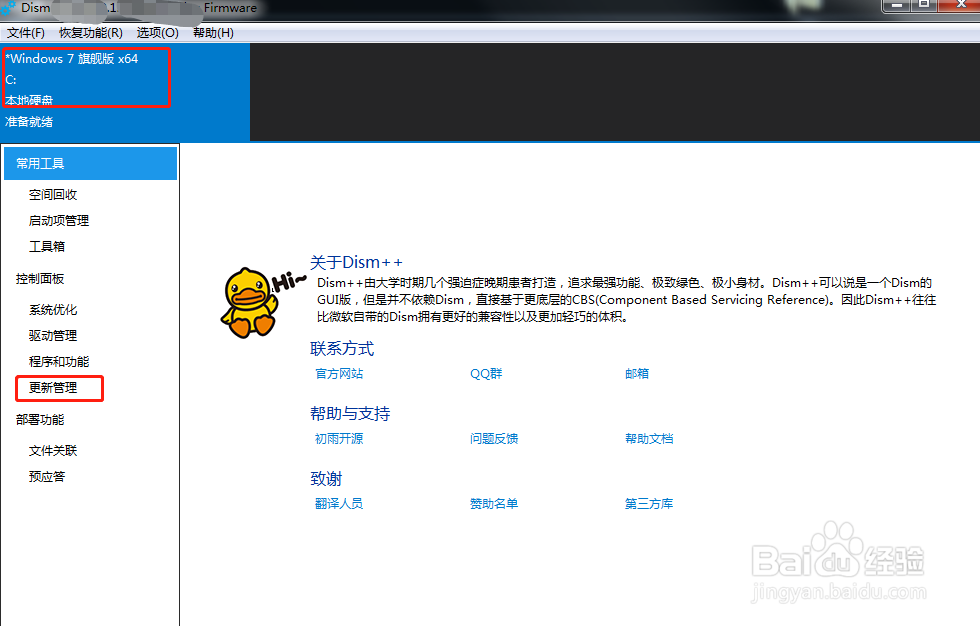This screenshot has height=626, width=980.
Task: Click the 初雨开源 link
Action: click(339, 439)
